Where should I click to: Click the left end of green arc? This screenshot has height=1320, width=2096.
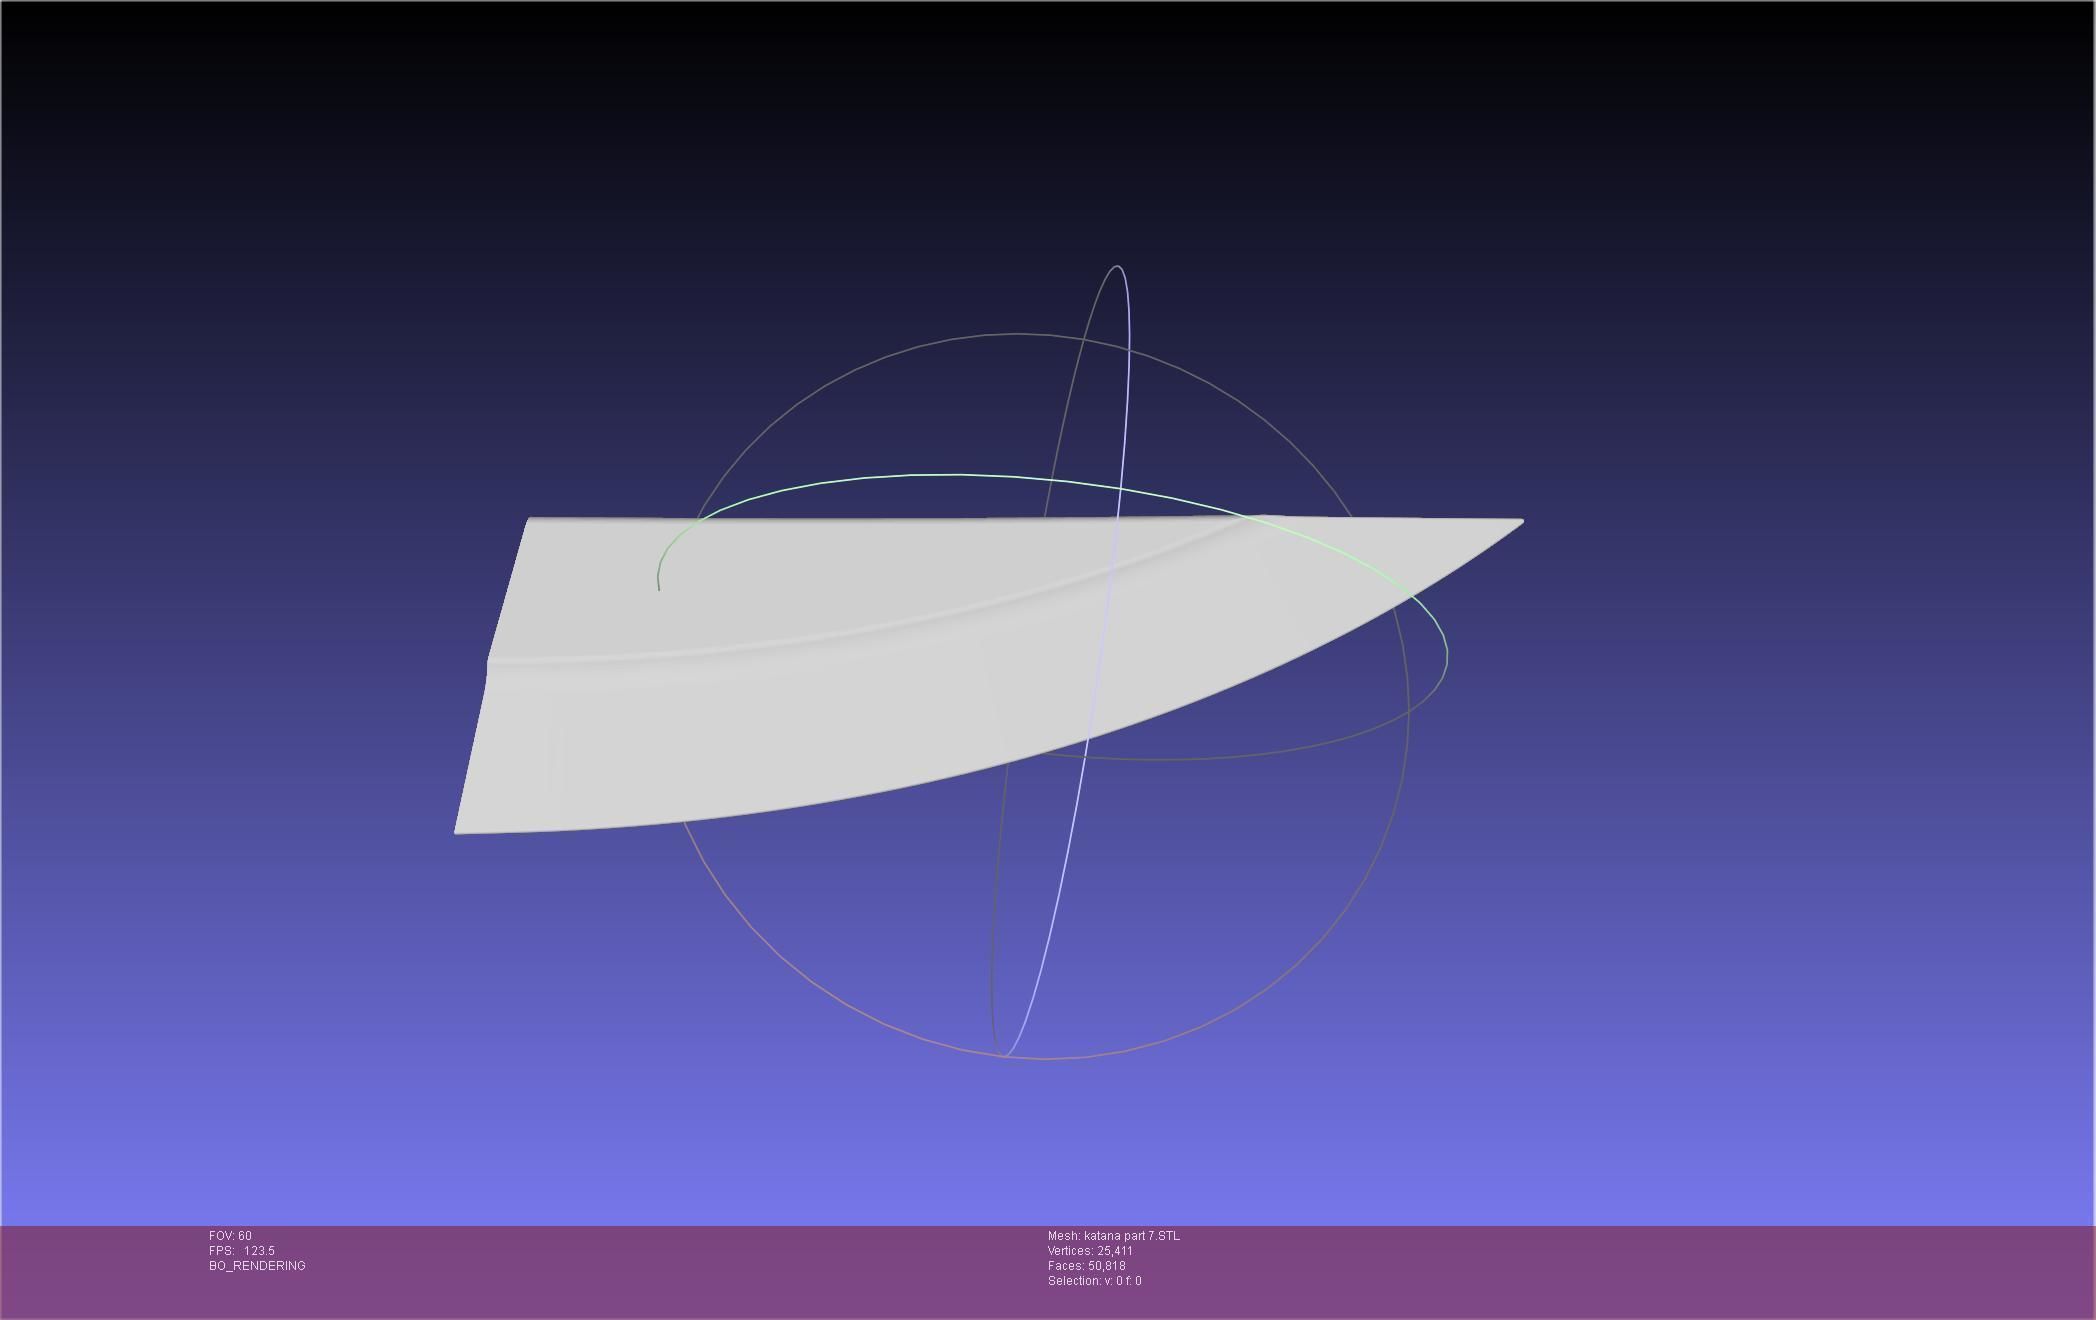[x=659, y=588]
